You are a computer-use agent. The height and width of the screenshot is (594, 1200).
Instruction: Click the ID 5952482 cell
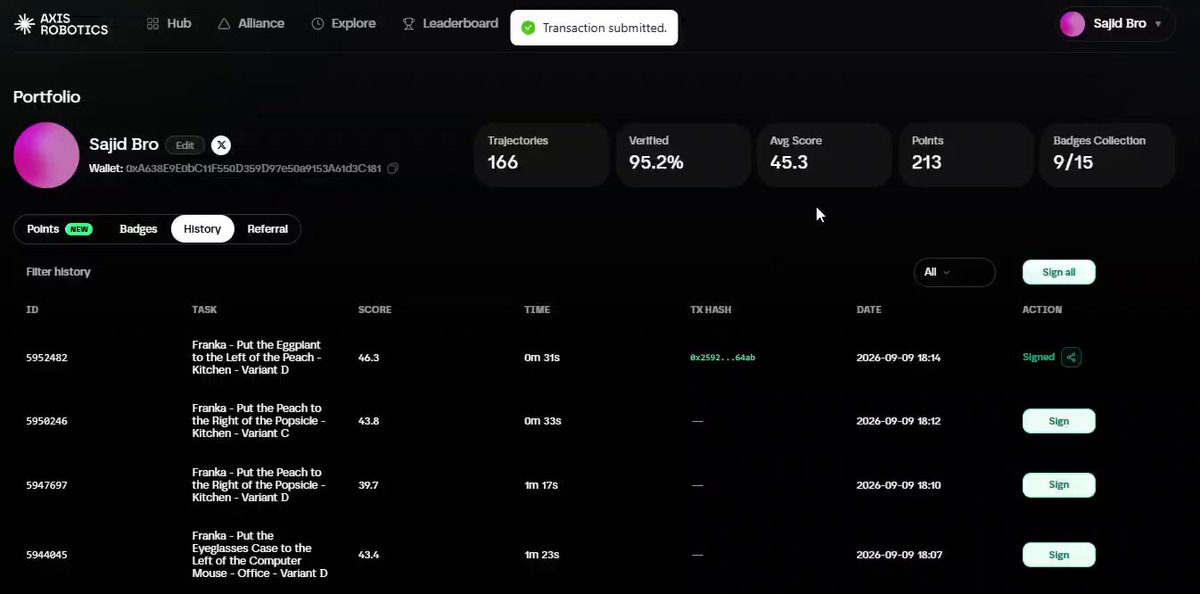47,357
